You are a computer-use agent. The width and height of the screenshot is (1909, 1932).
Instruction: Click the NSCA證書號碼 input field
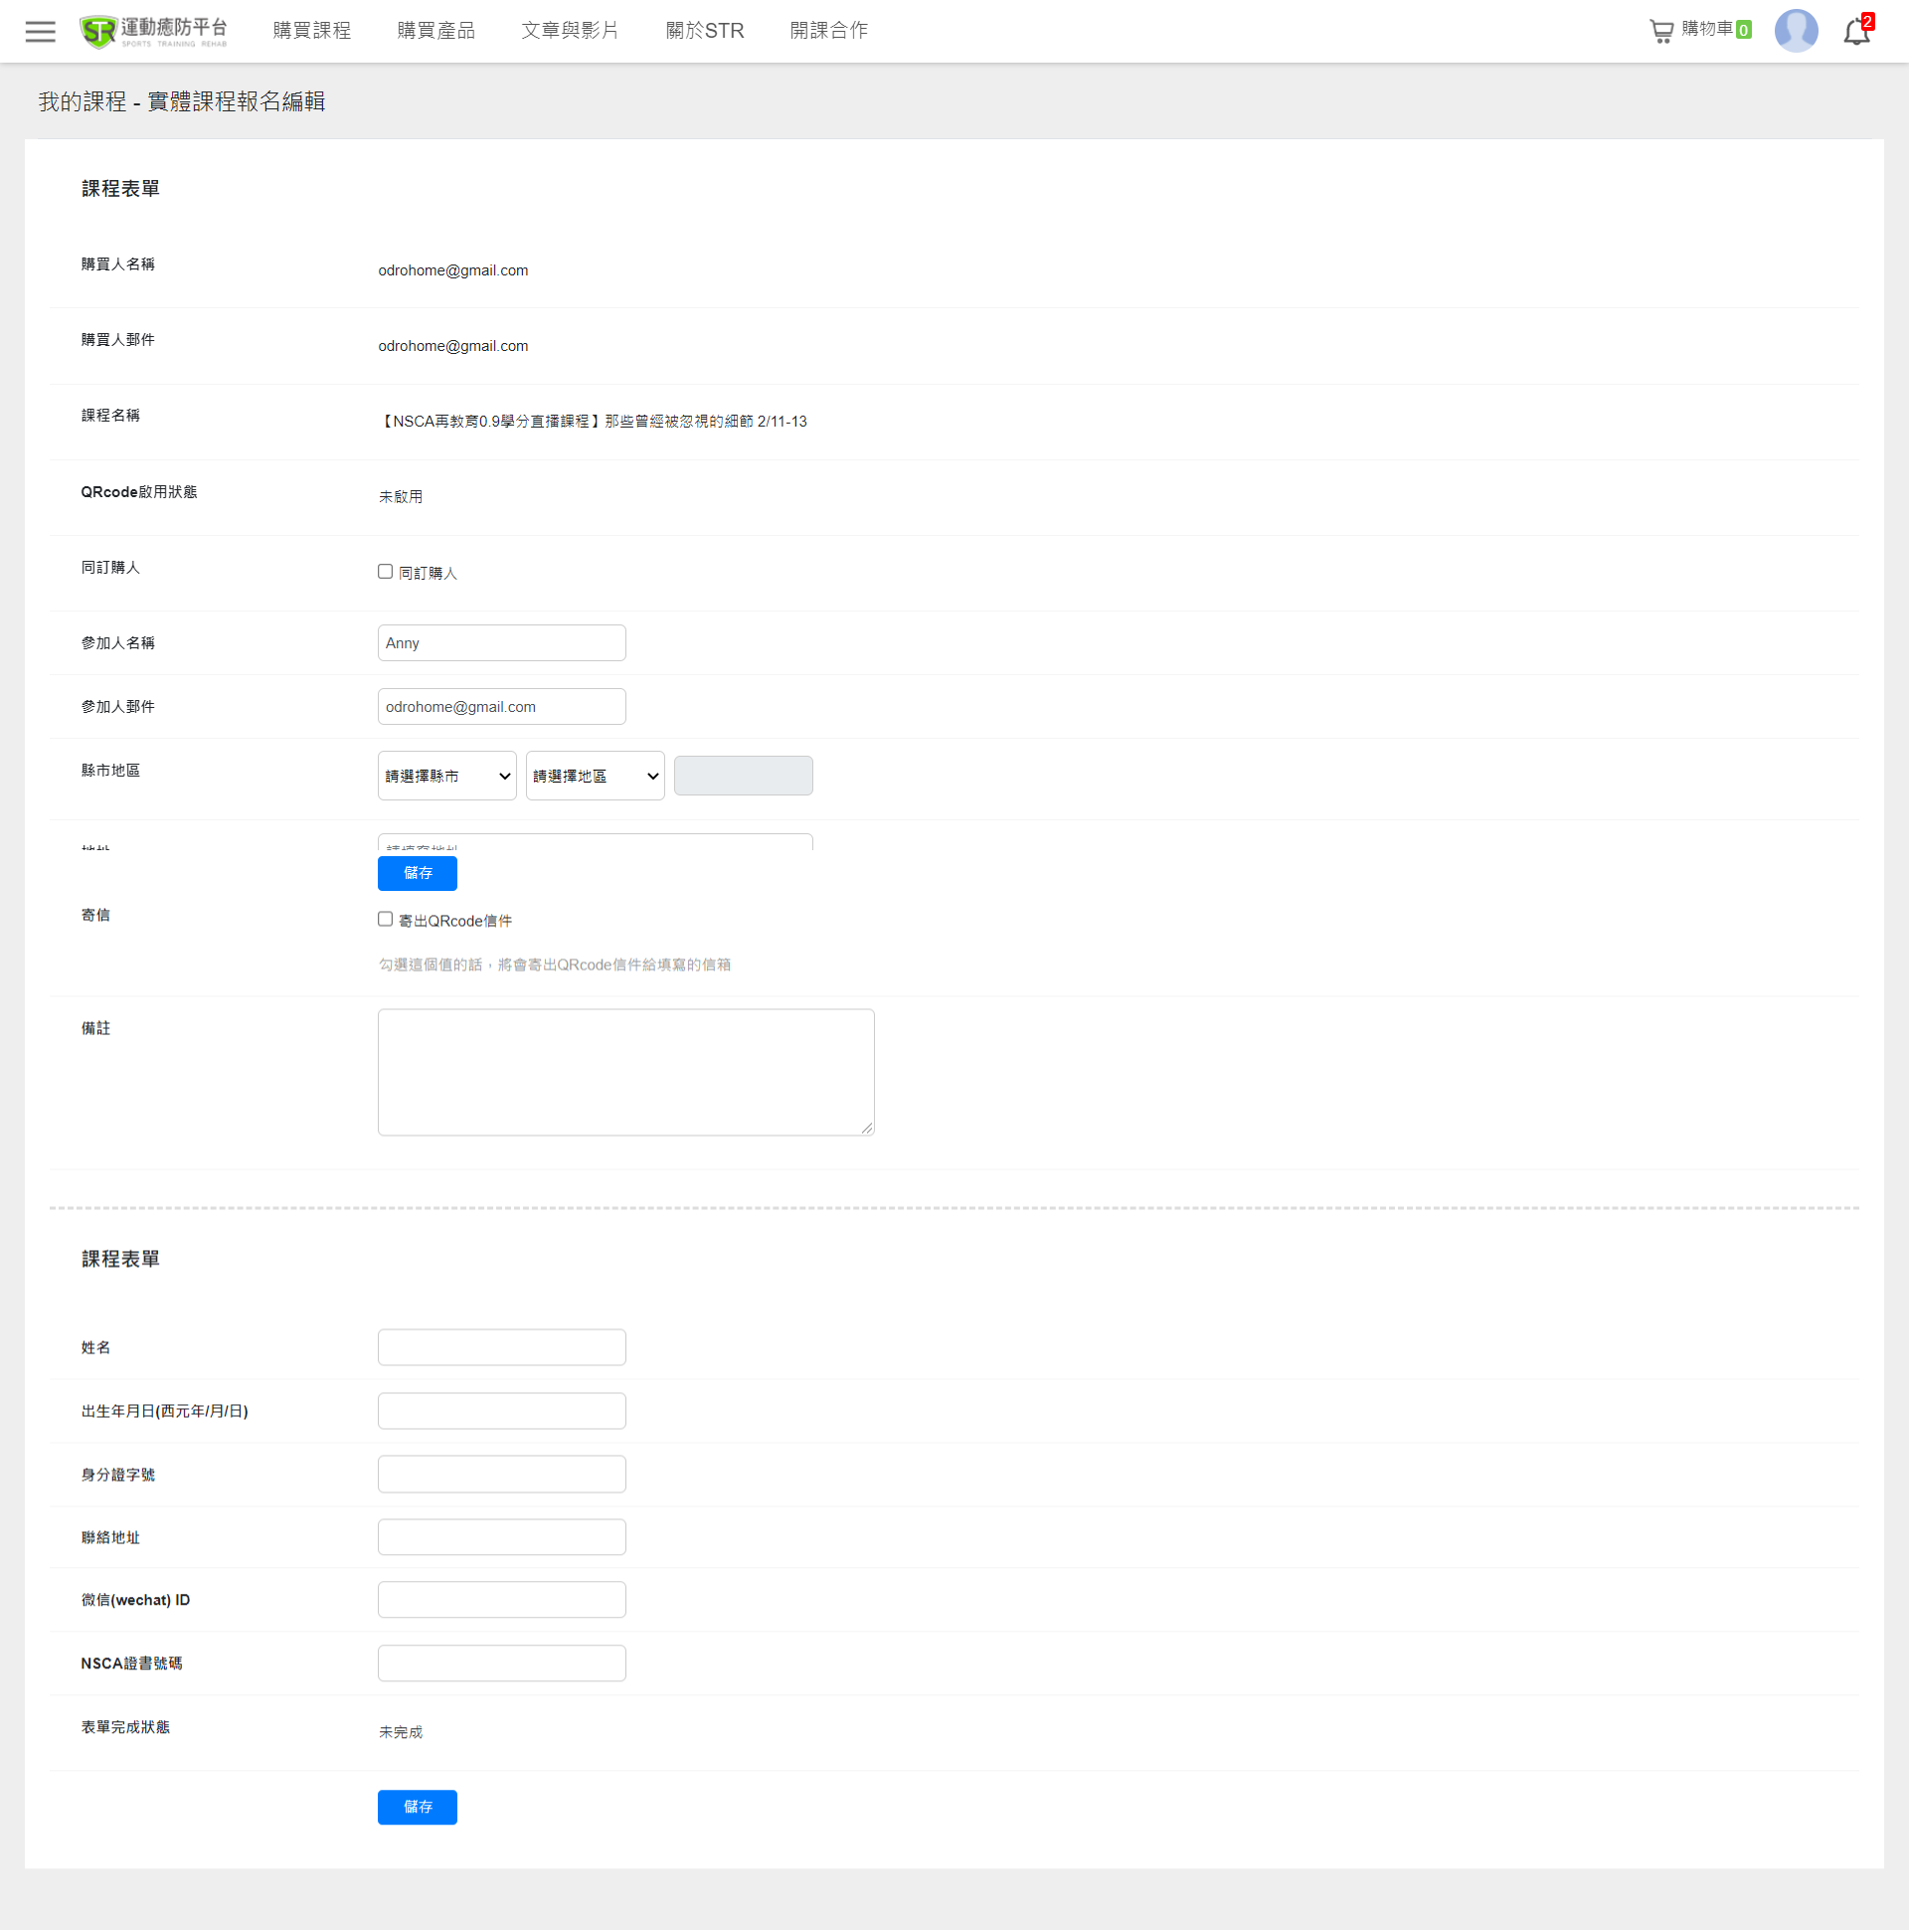tap(502, 1663)
